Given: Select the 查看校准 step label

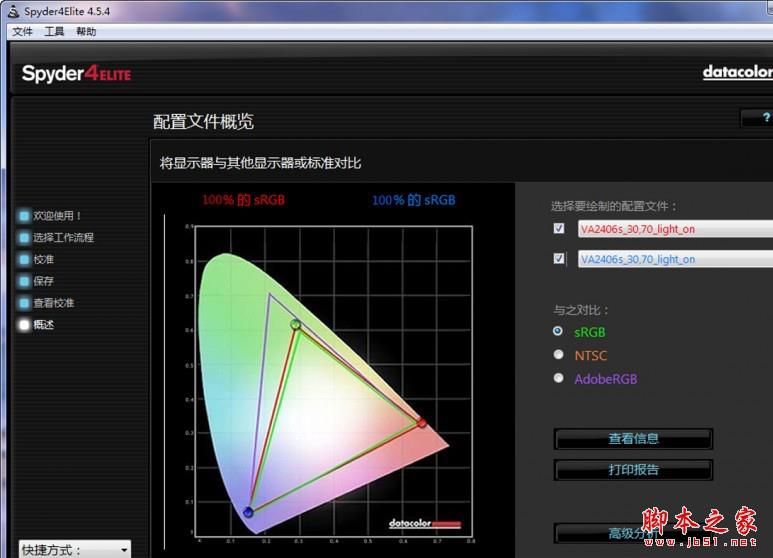Looking at the screenshot, I should point(53,303).
